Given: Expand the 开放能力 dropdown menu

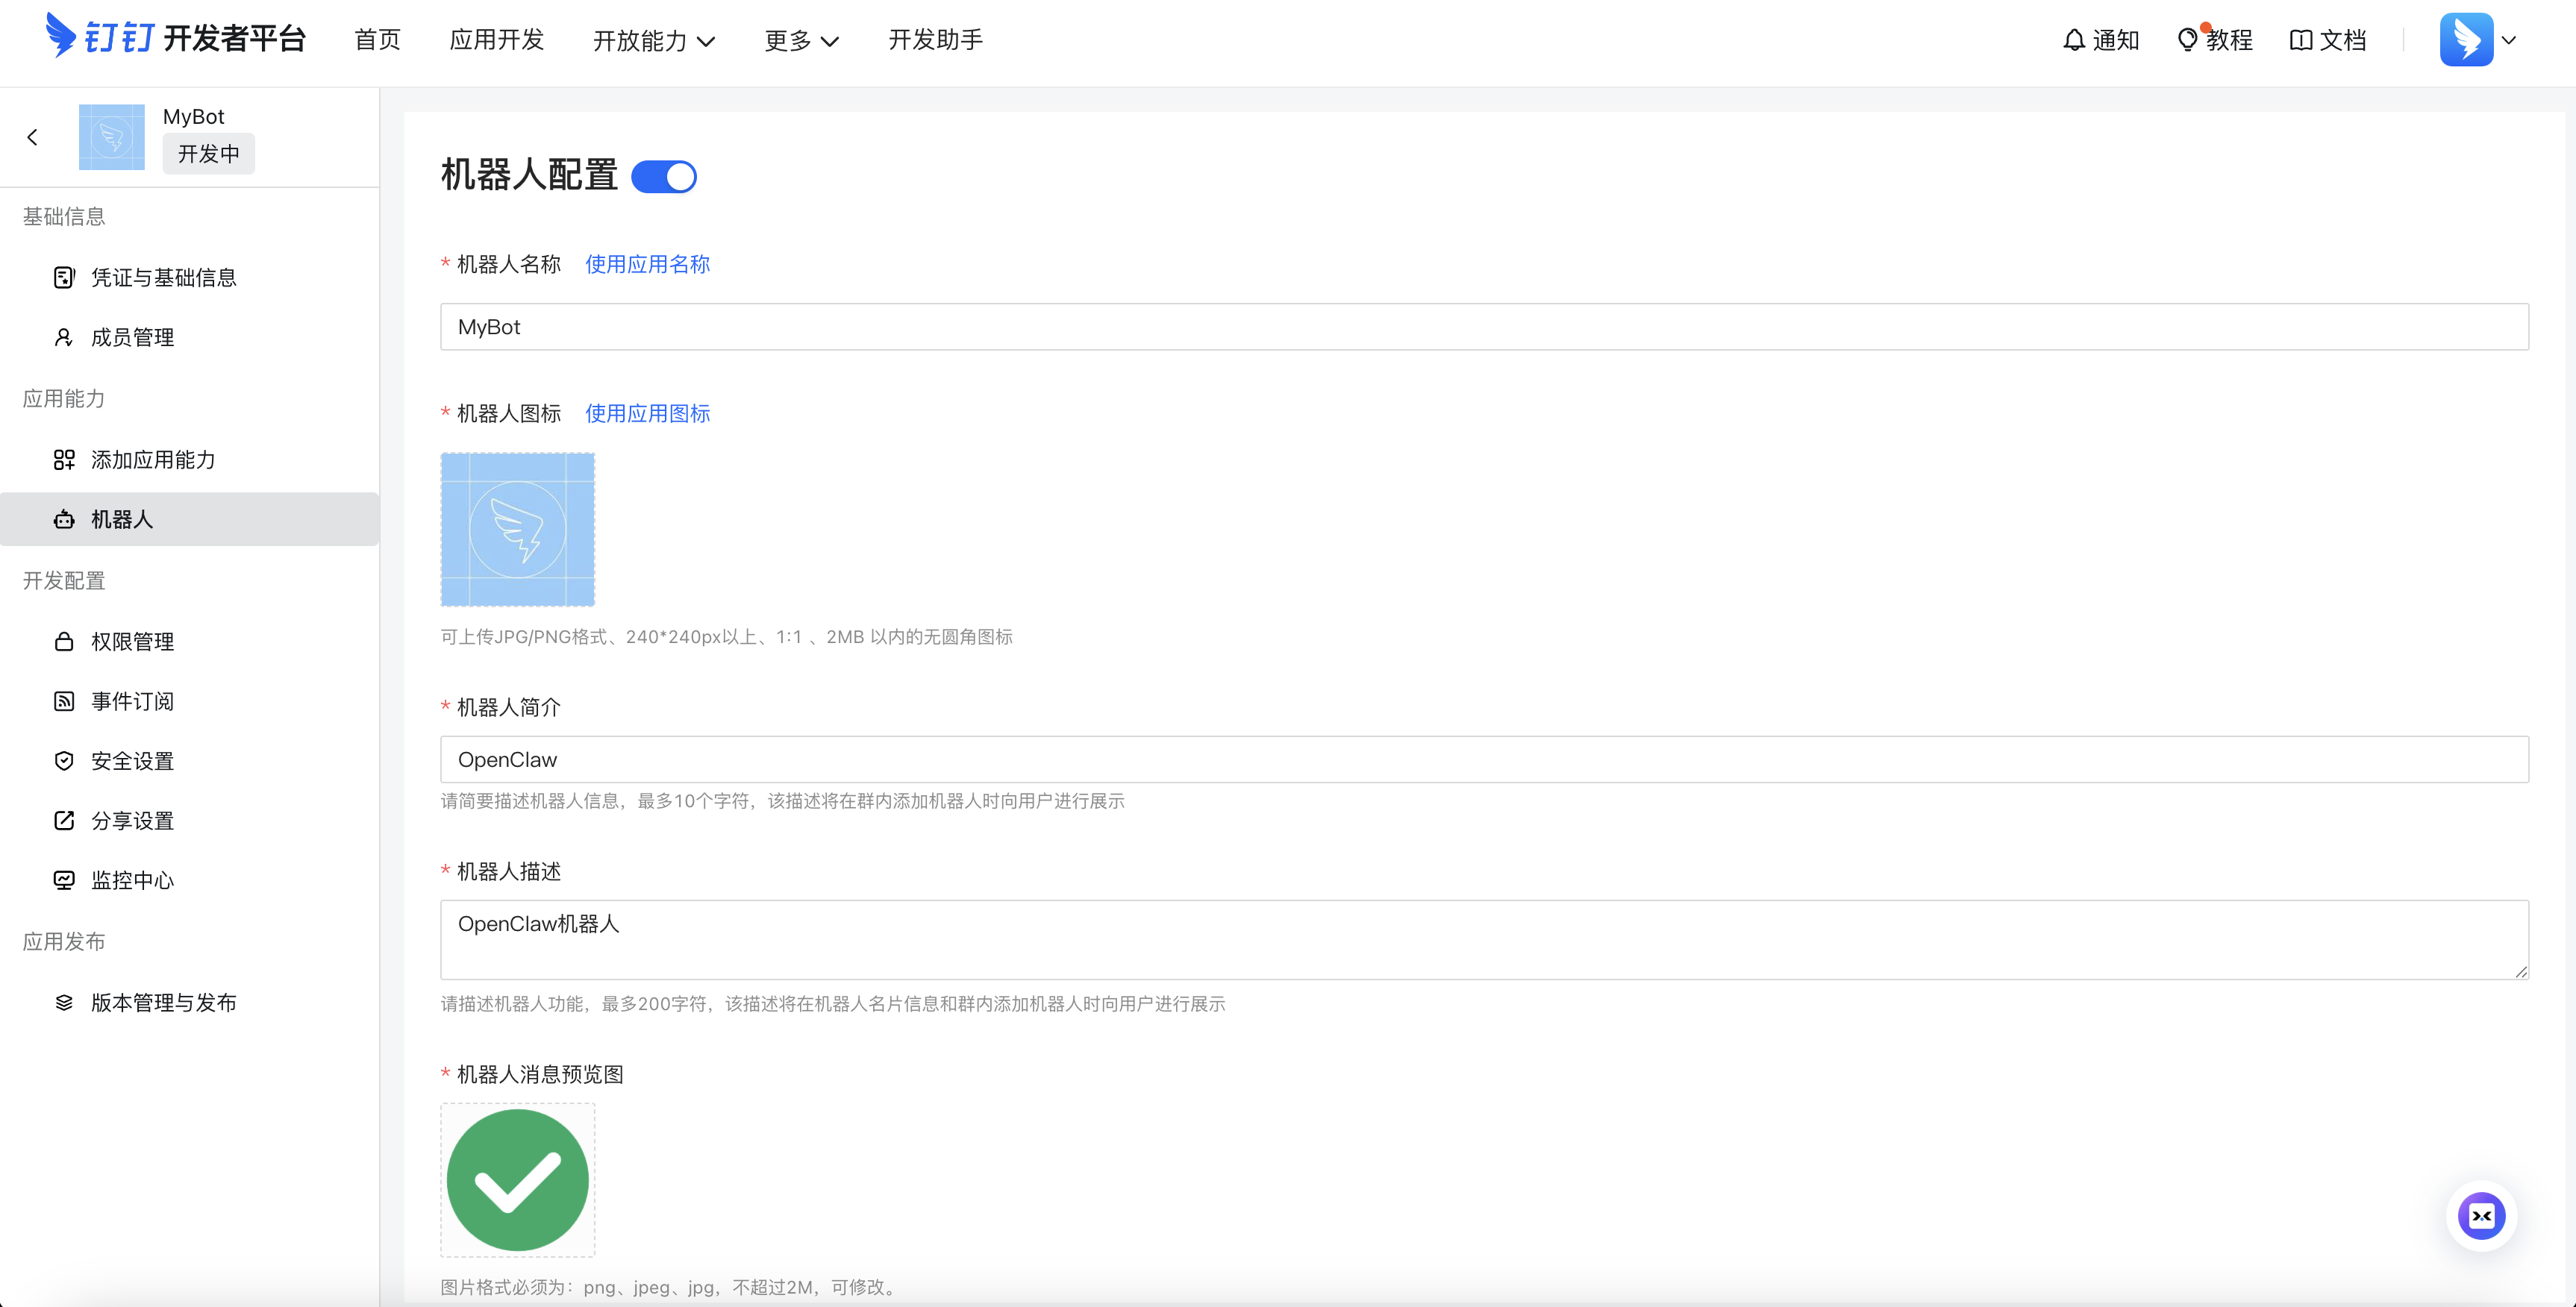Looking at the screenshot, I should [x=654, y=40].
